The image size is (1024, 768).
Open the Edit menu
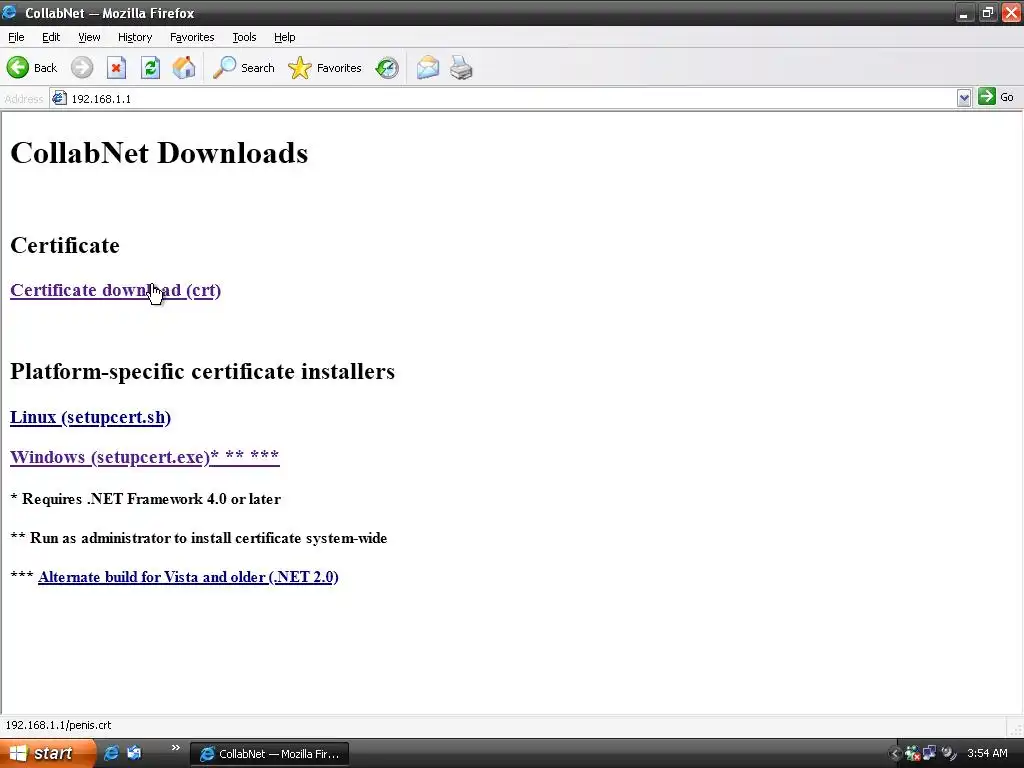click(51, 37)
